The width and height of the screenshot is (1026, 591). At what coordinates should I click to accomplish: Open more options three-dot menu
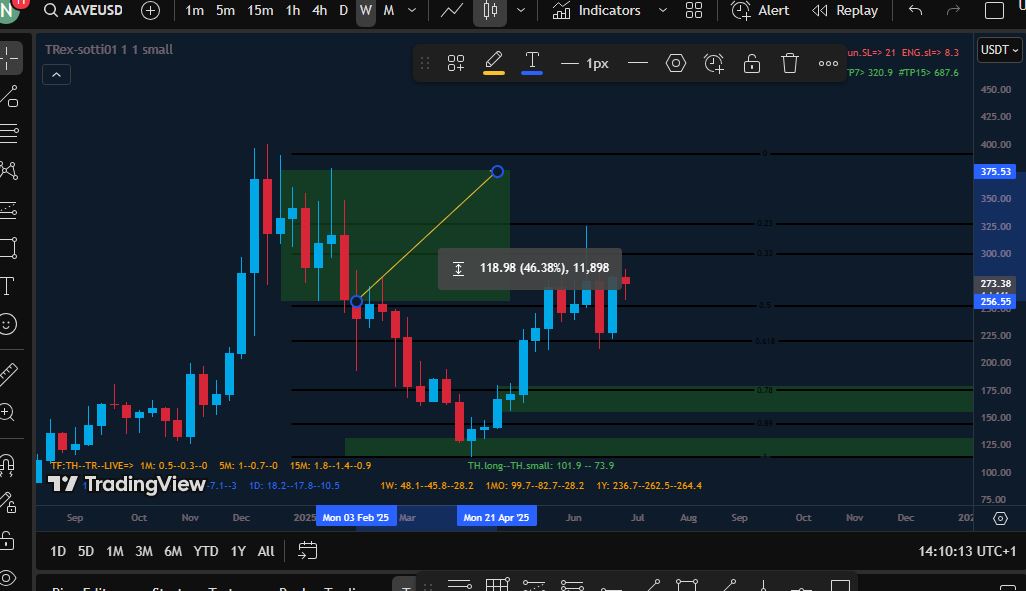click(828, 63)
